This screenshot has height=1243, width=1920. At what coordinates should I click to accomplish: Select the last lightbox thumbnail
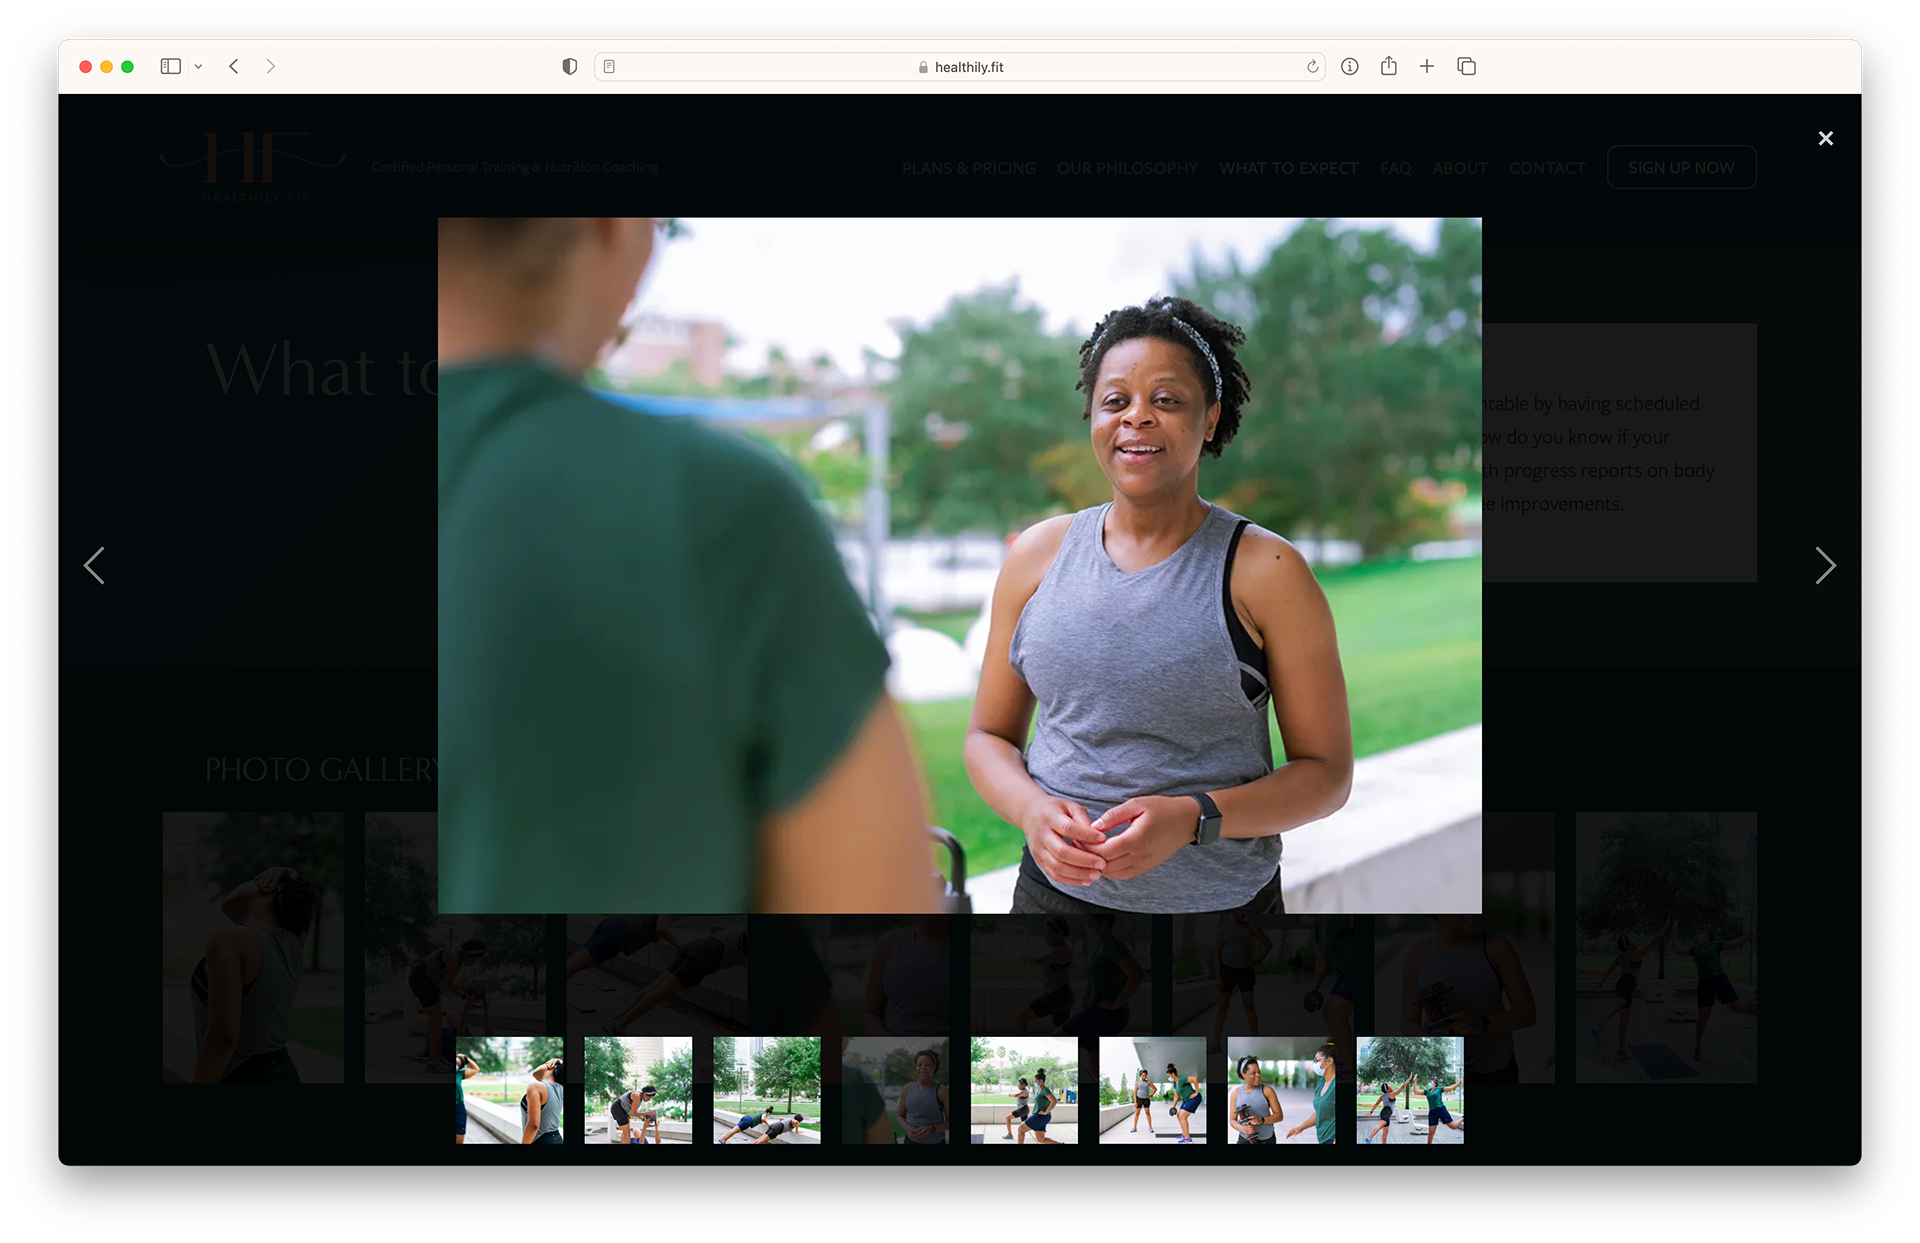pos(1410,1090)
